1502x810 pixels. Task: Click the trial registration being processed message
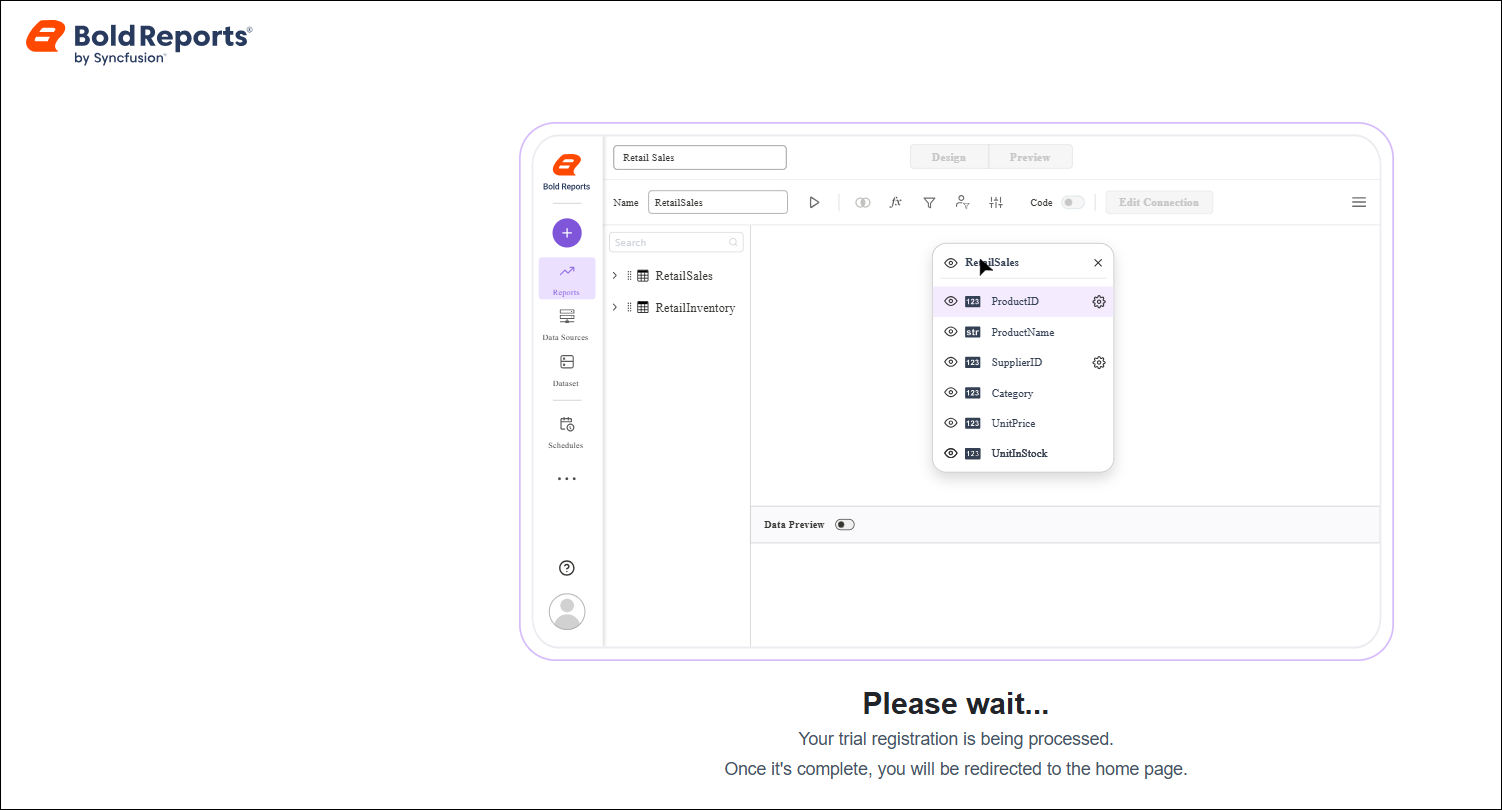(956, 739)
